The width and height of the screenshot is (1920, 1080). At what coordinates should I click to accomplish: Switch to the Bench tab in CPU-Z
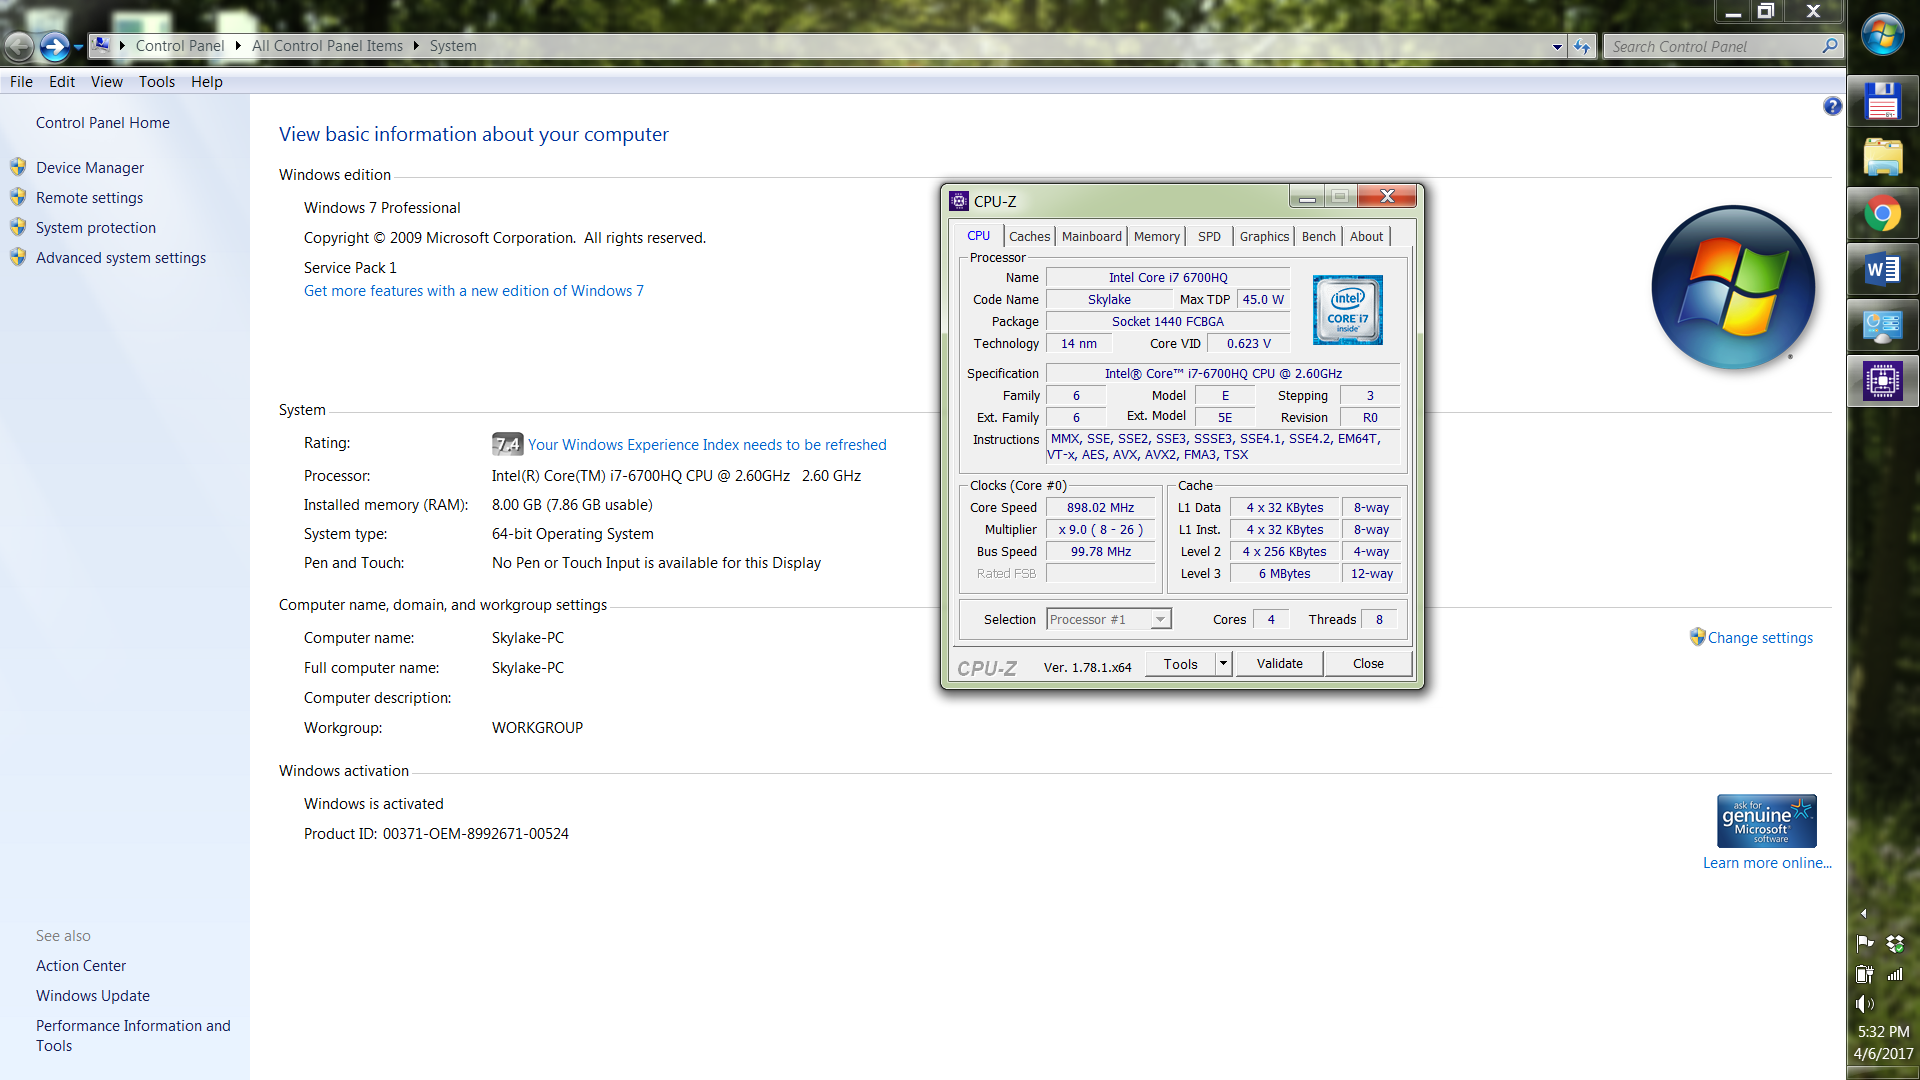point(1318,237)
